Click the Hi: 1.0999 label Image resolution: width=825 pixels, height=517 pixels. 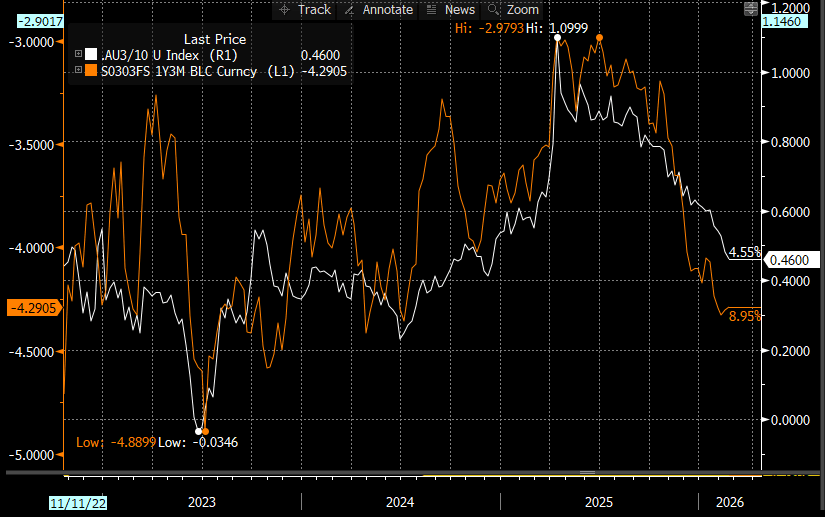pyautogui.click(x=557, y=28)
